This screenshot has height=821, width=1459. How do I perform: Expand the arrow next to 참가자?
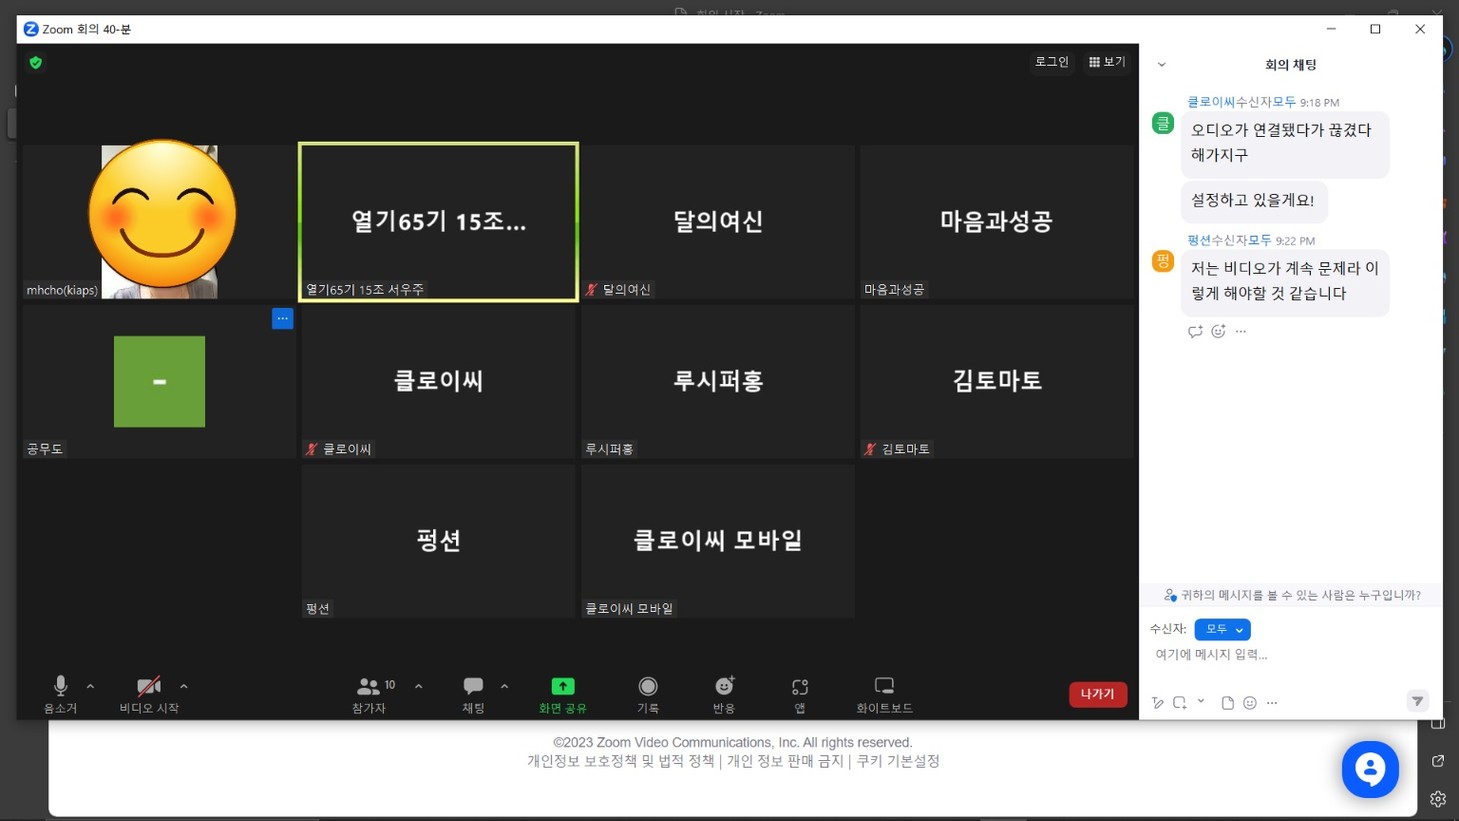[x=418, y=686]
